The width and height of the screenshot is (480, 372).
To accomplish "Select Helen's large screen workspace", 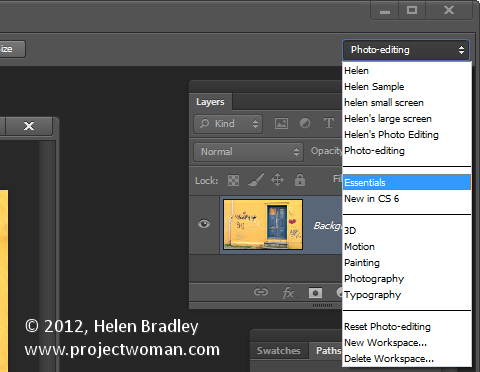I will [407, 119].
